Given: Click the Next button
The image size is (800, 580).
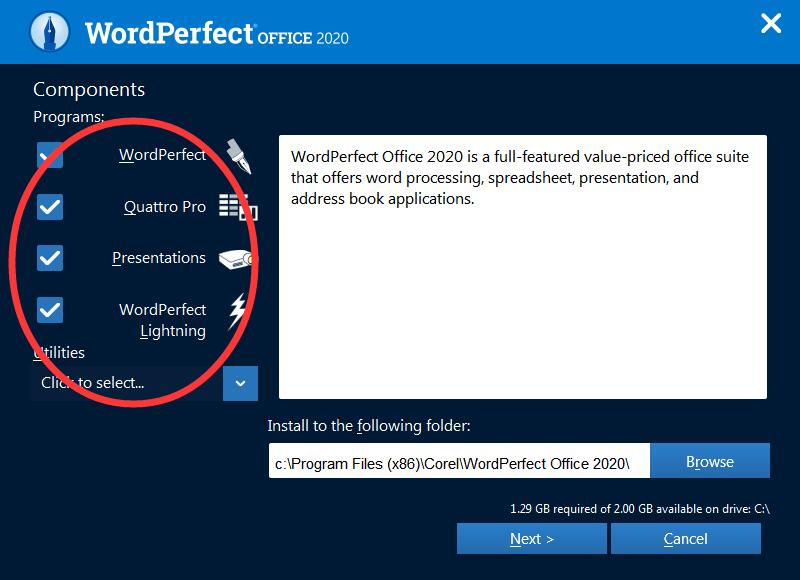Looking at the screenshot, I should click(x=532, y=539).
